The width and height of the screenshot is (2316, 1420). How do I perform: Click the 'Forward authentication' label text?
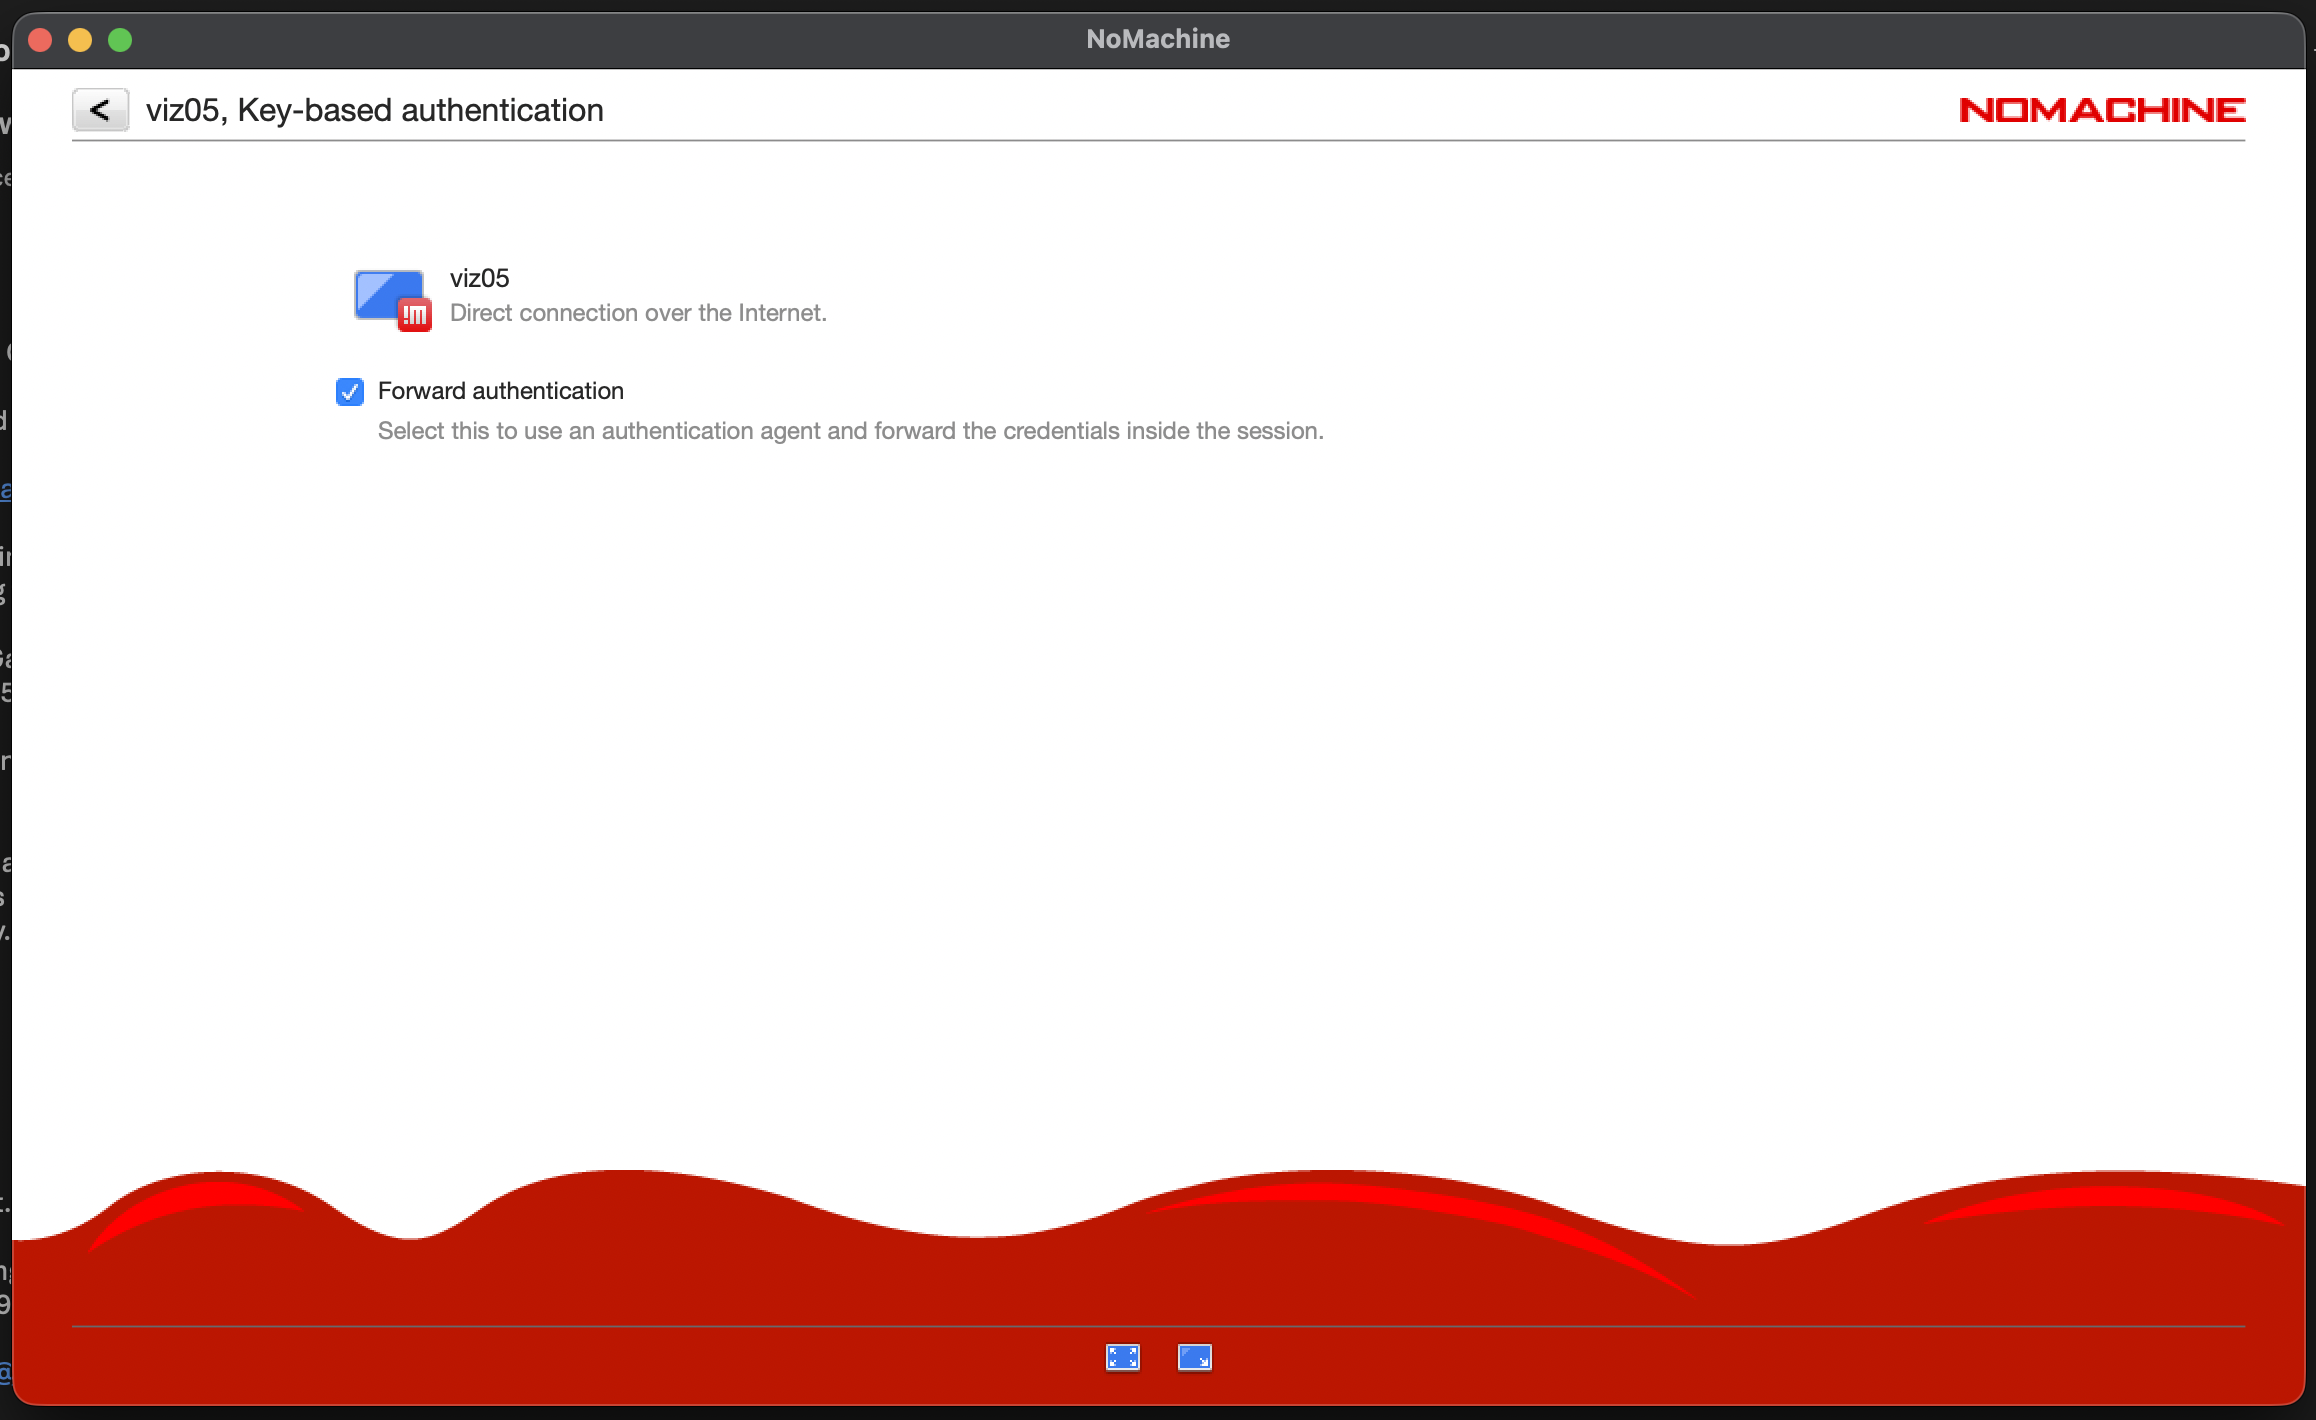click(500, 391)
